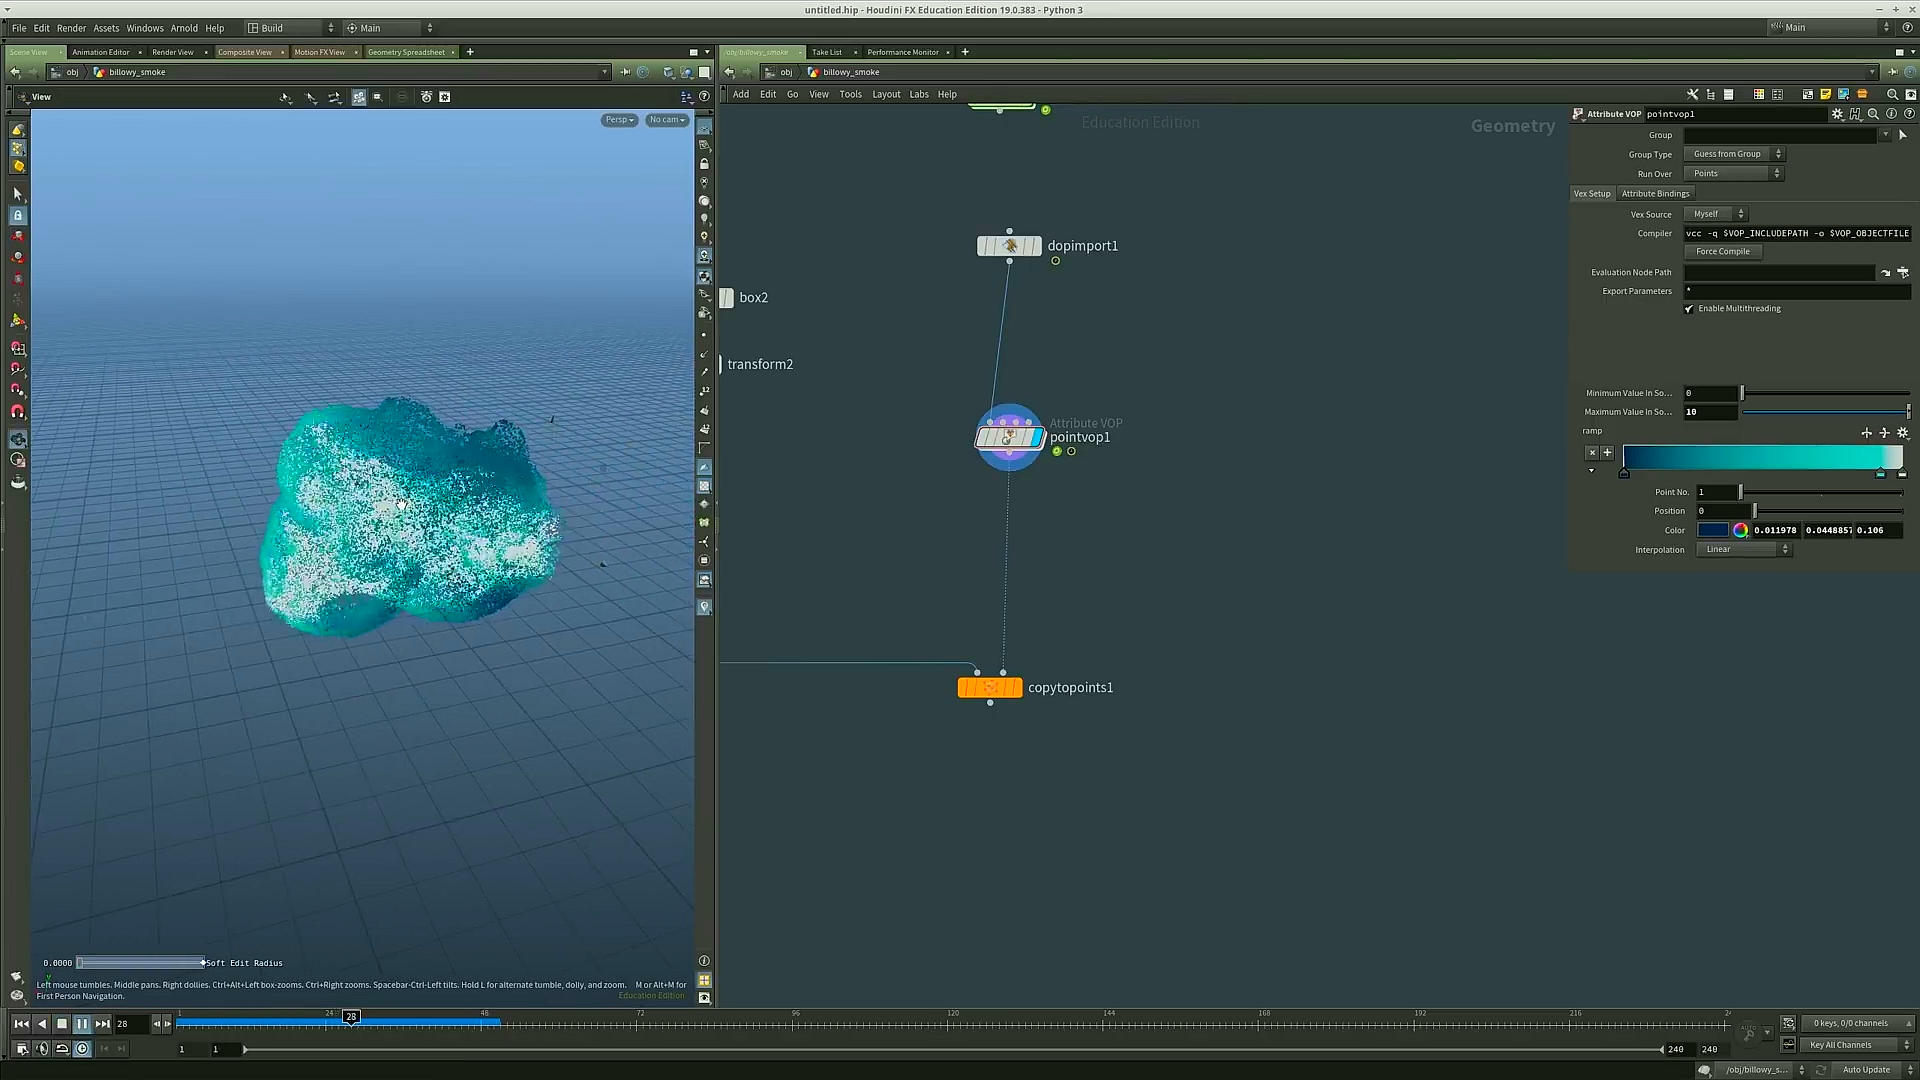
Task: Add a ramp point with plus button
Action: (x=1608, y=453)
